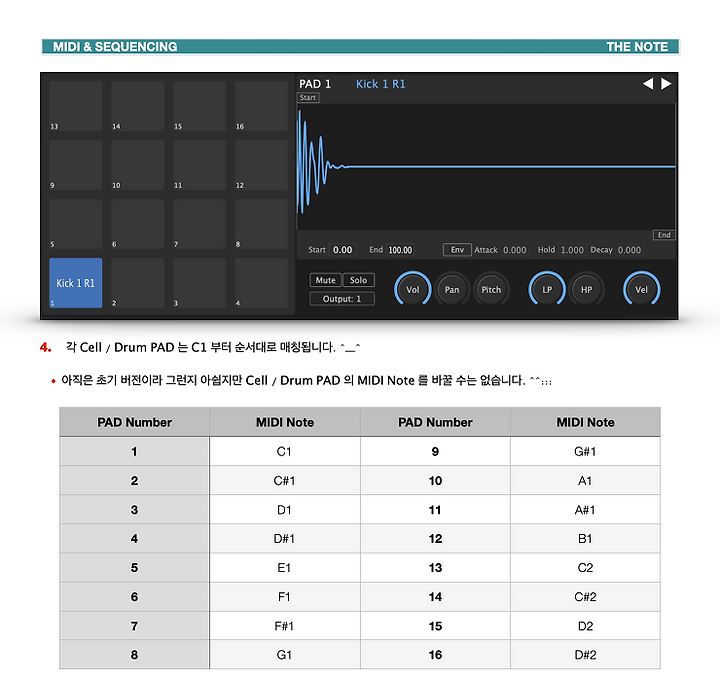Click the kick waveform display
Image resolution: width=720 pixels, height=680 pixels.
[486, 167]
